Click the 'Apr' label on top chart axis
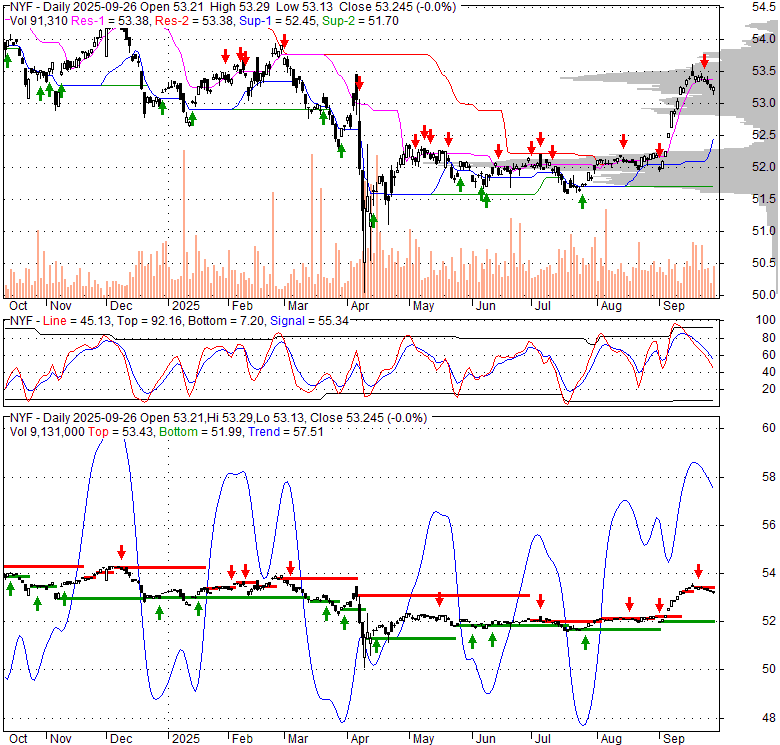The image size is (780, 745). click(x=360, y=306)
